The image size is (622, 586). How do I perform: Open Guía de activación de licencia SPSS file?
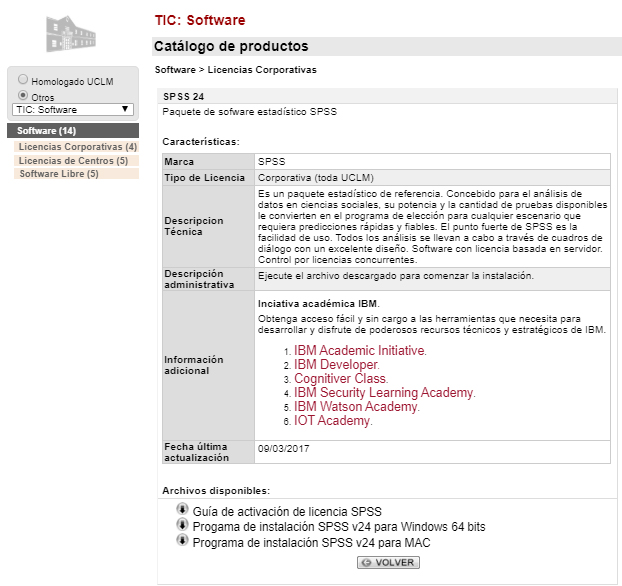(x=287, y=511)
